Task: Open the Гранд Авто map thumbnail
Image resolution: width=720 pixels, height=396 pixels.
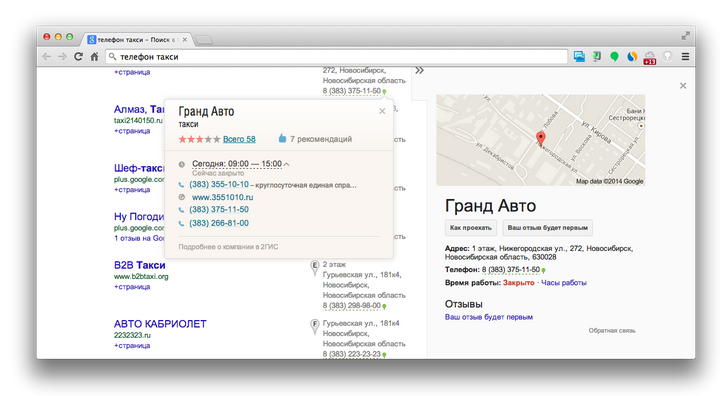Action: coord(540,140)
